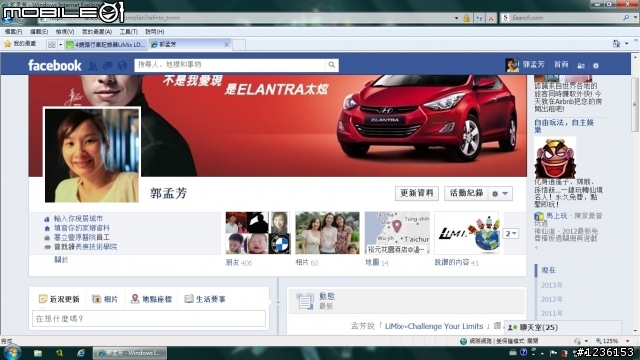The image size is (640, 360).
Task: Switch to the LiMix LD browser tab
Action: 105,44
